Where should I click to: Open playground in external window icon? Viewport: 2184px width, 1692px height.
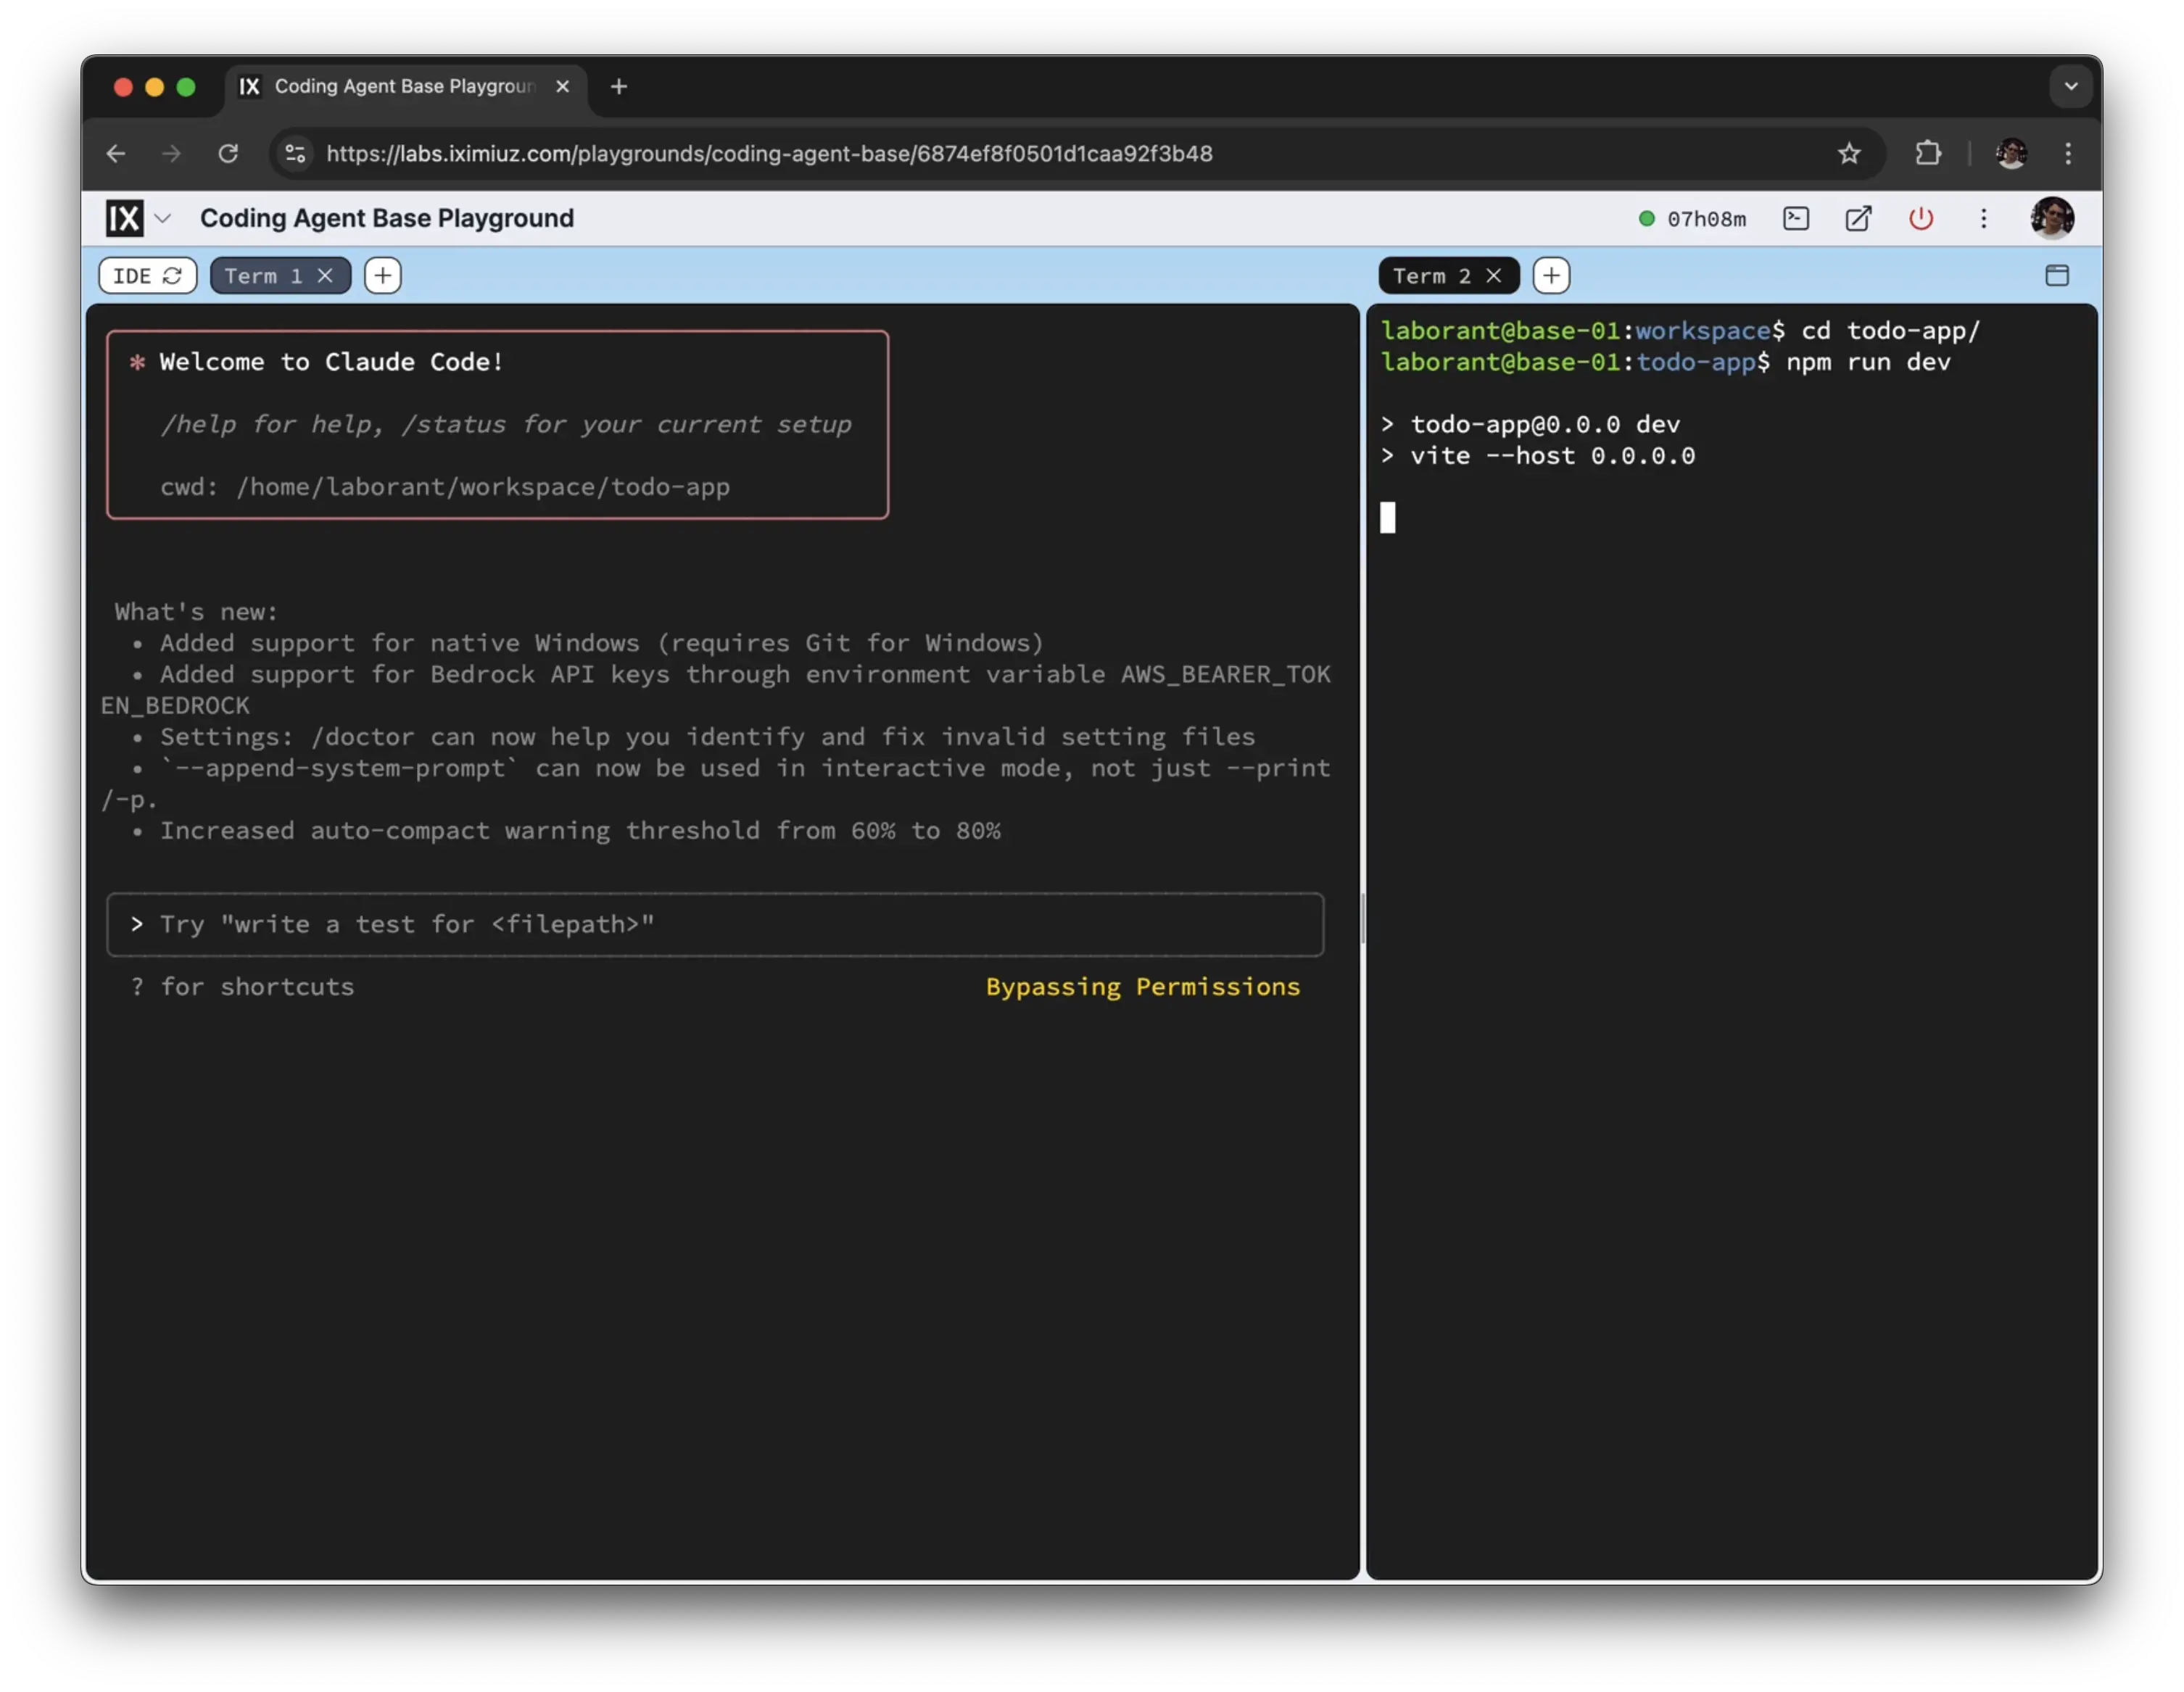(1858, 219)
